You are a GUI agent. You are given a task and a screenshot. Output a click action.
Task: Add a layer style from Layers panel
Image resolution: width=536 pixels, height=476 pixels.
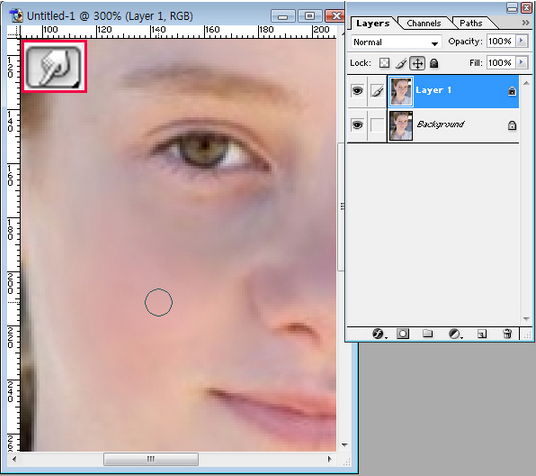(379, 333)
